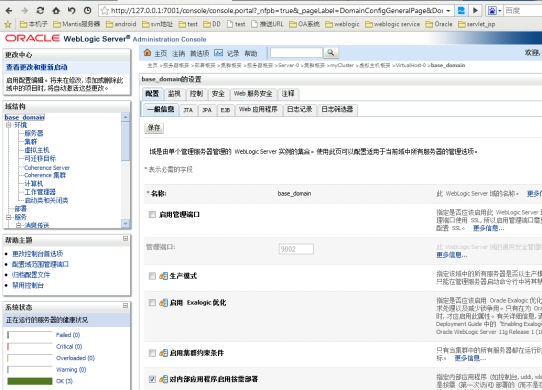Click the console home house icon

pos(147,53)
